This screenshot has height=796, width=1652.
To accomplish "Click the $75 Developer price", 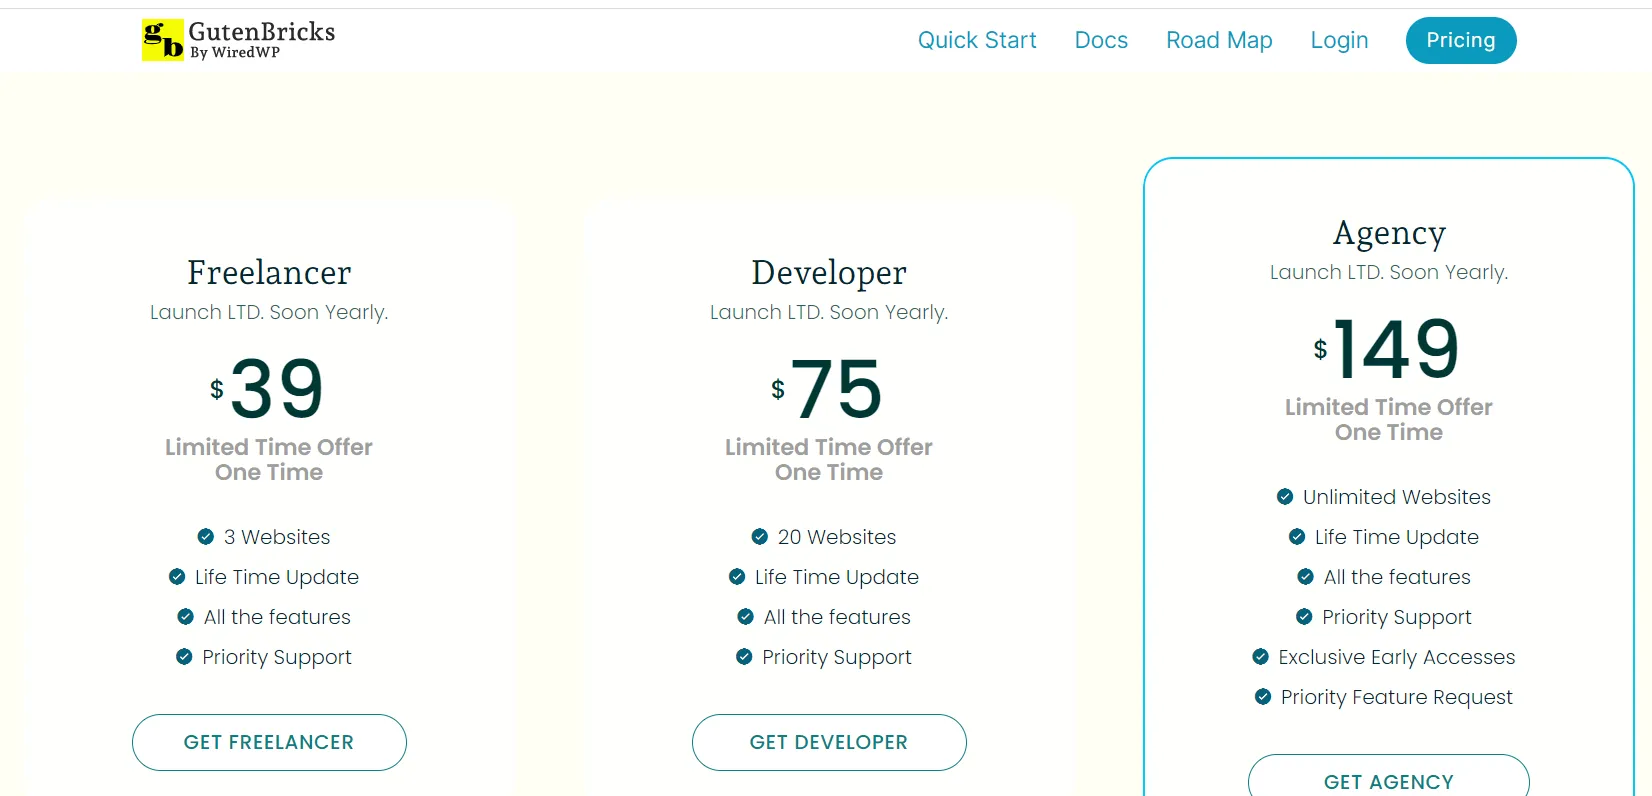I will click(x=829, y=389).
